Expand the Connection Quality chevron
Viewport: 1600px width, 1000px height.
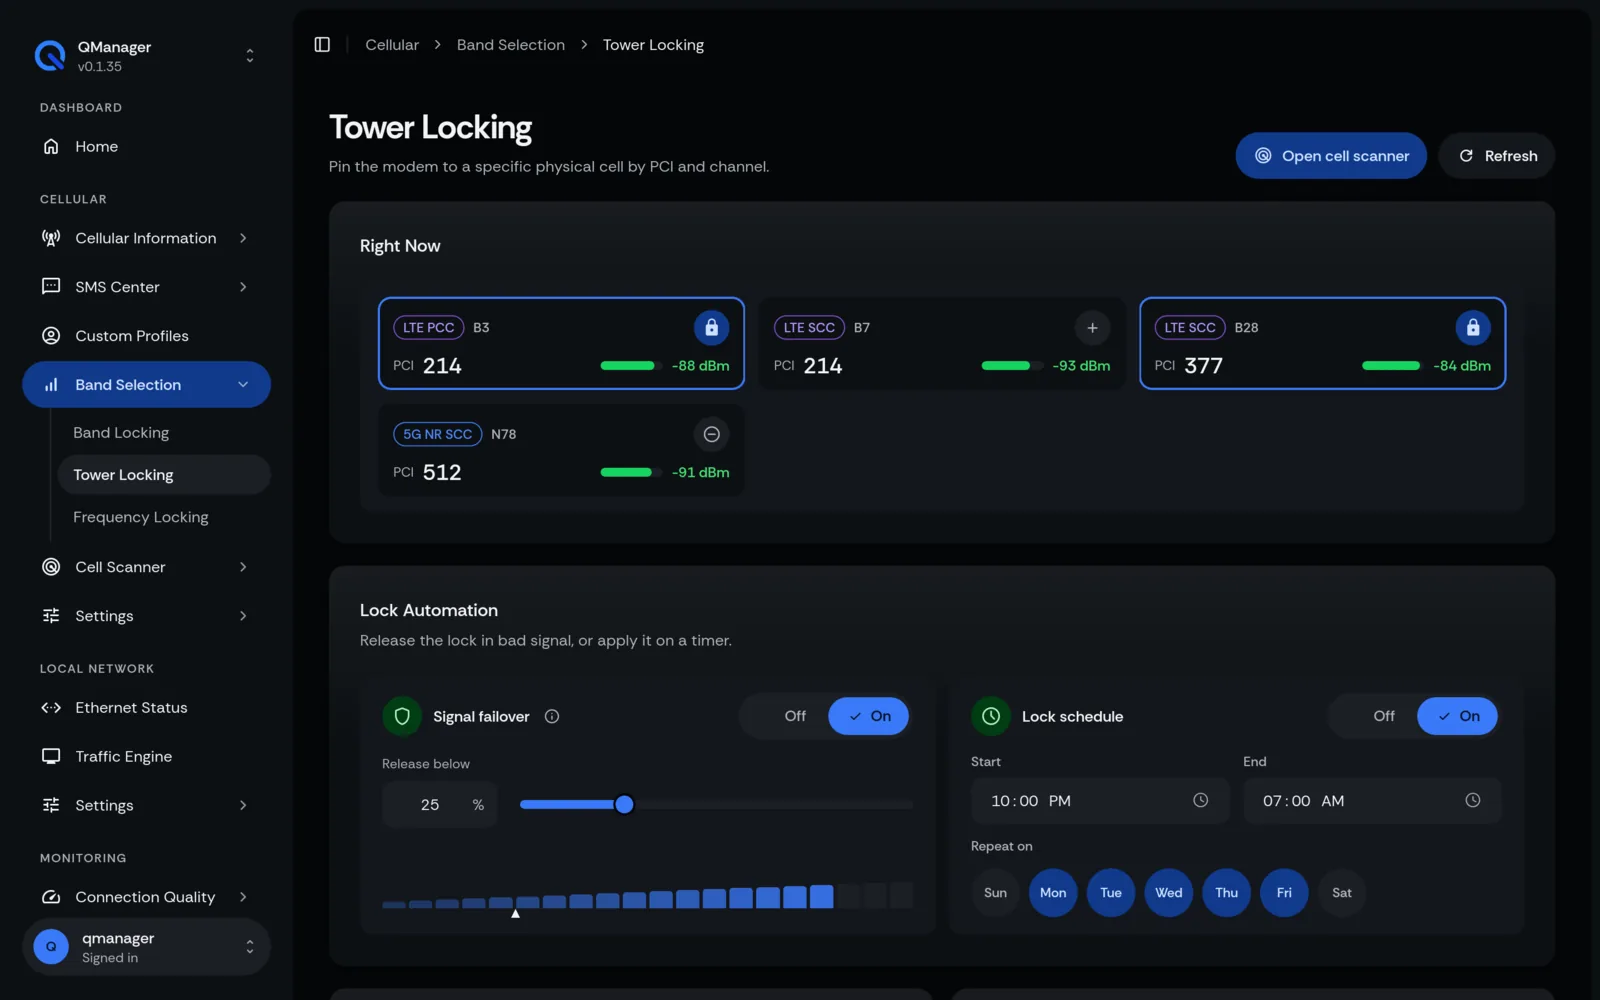click(243, 897)
